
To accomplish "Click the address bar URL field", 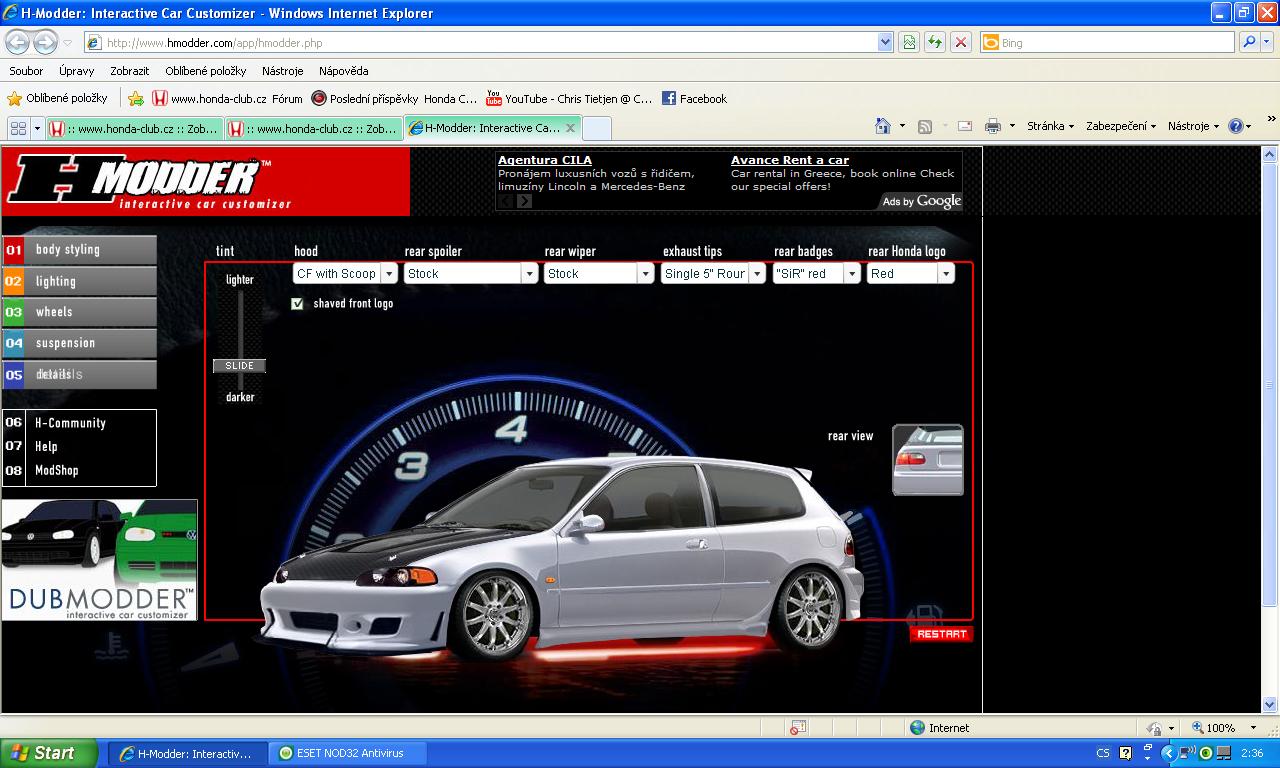I will point(490,42).
